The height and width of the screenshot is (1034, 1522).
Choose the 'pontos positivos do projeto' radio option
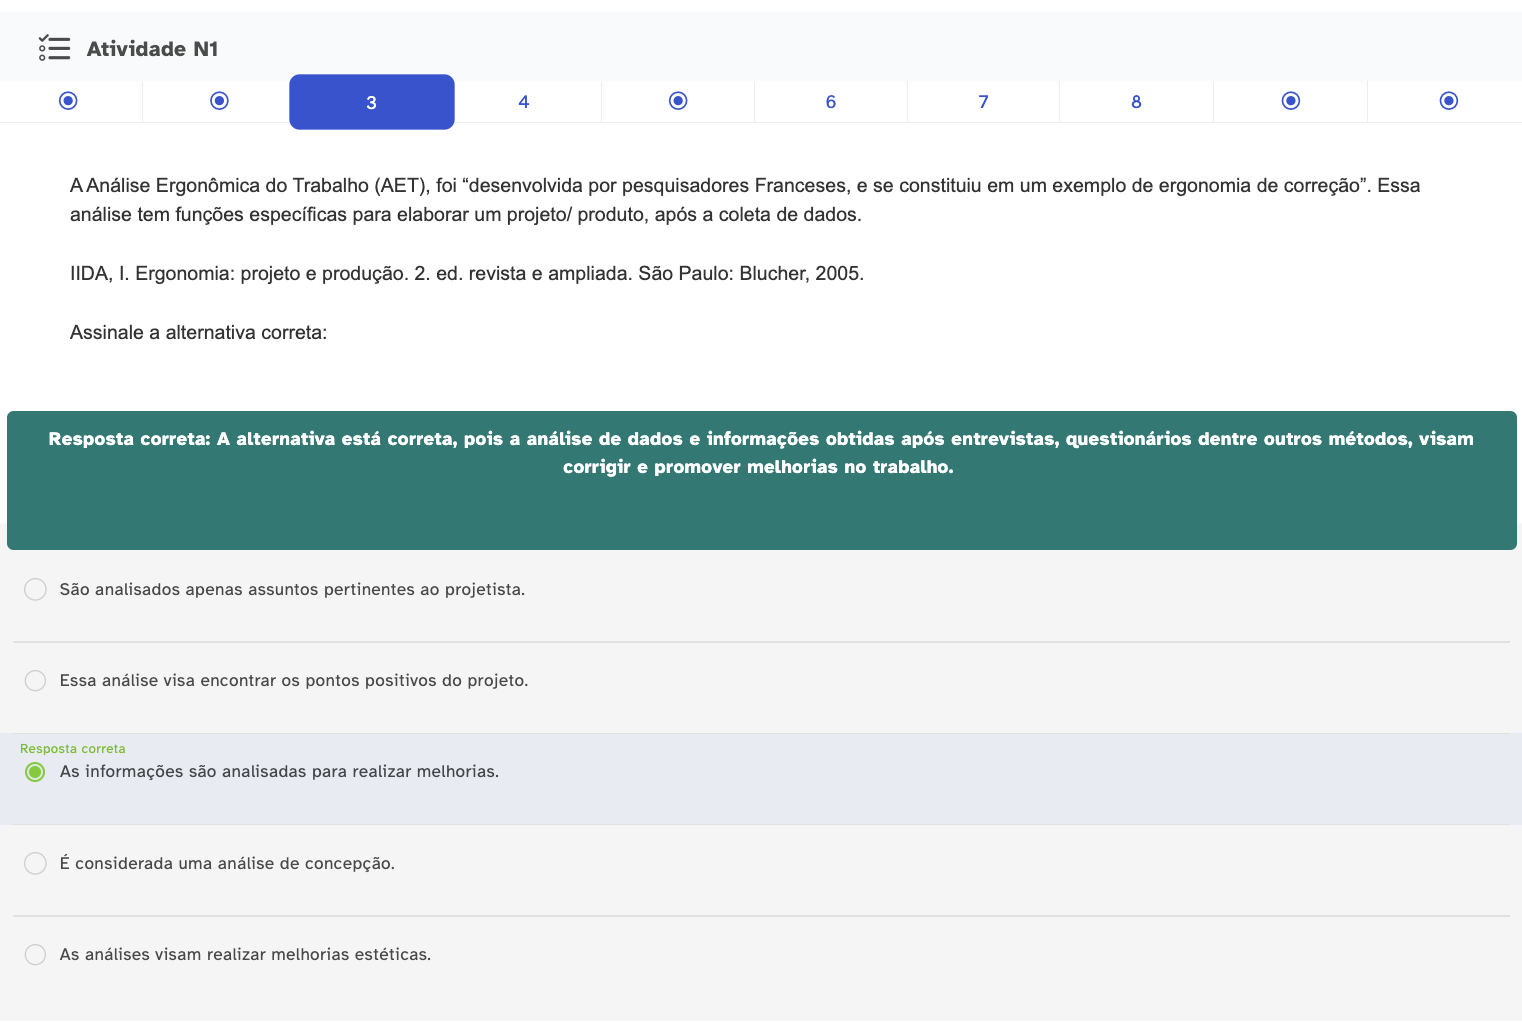tap(35, 681)
